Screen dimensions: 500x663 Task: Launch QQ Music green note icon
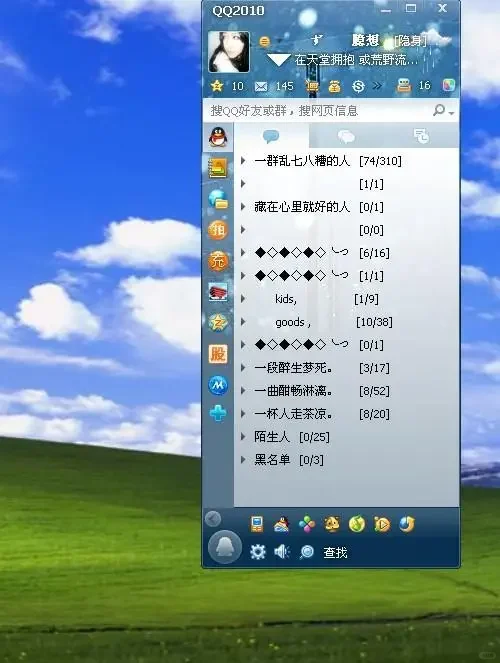coord(357,525)
